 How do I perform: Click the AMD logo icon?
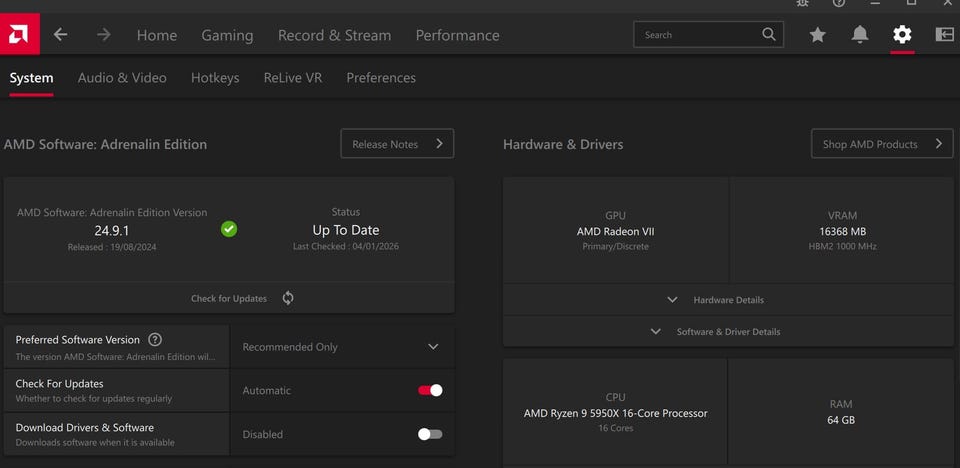(x=19, y=34)
